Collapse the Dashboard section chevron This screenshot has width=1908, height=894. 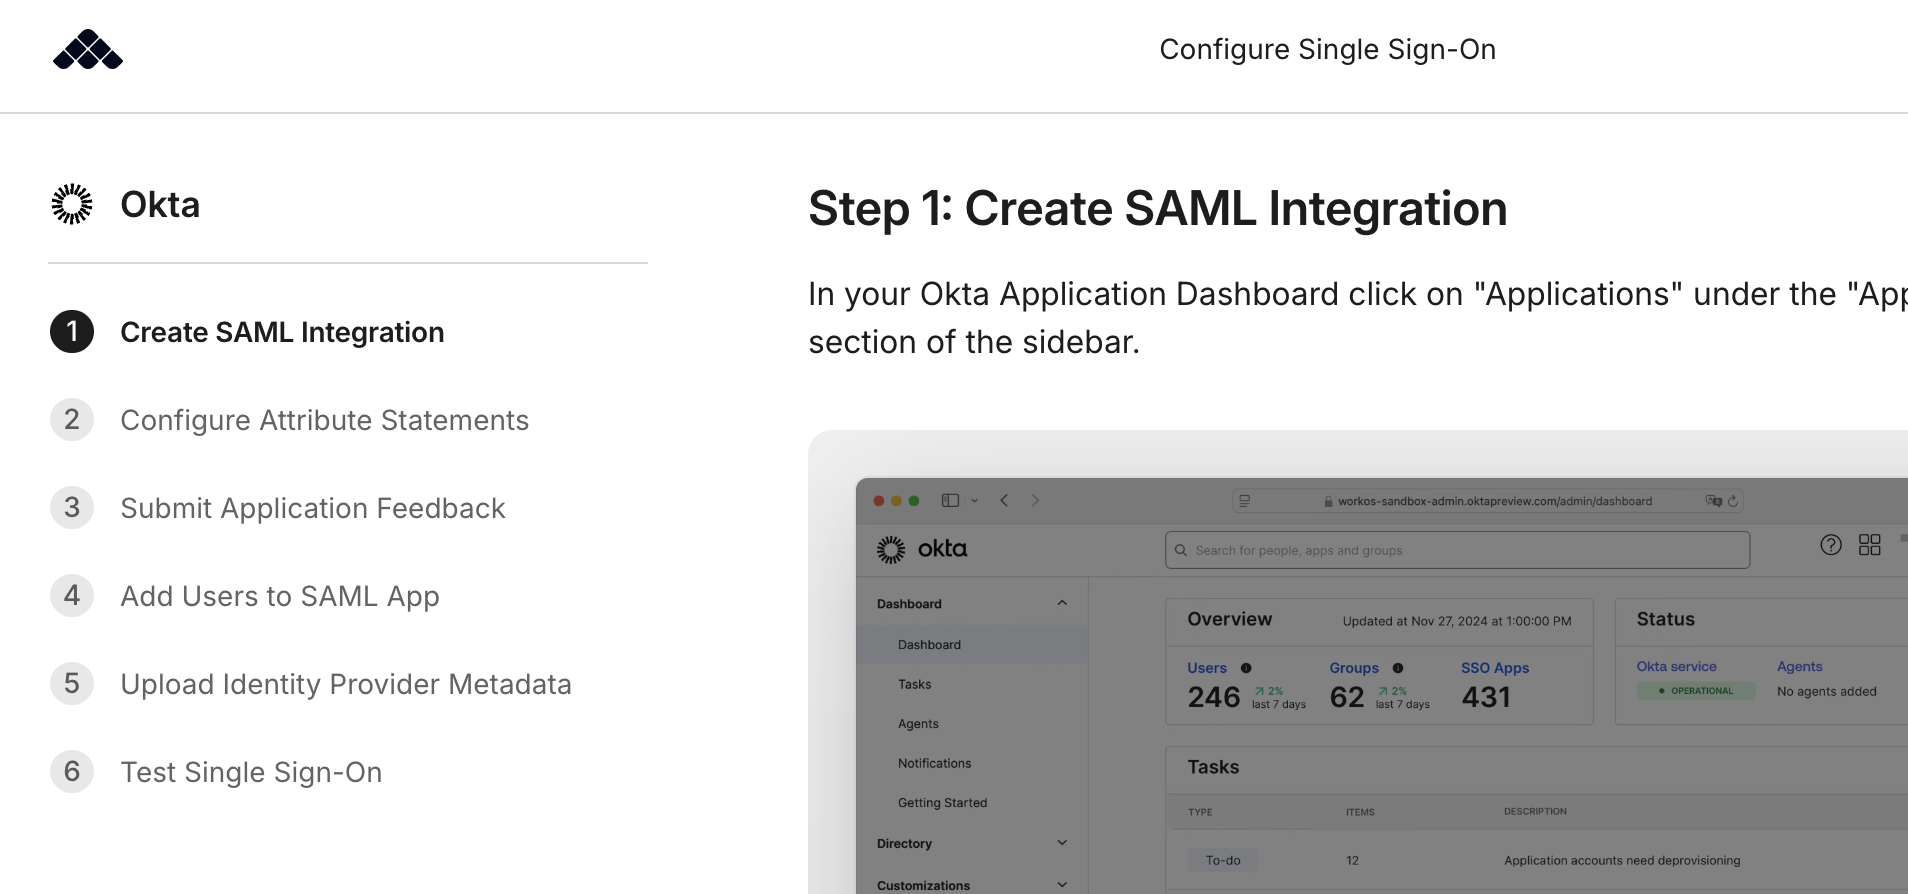click(x=1062, y=603)
